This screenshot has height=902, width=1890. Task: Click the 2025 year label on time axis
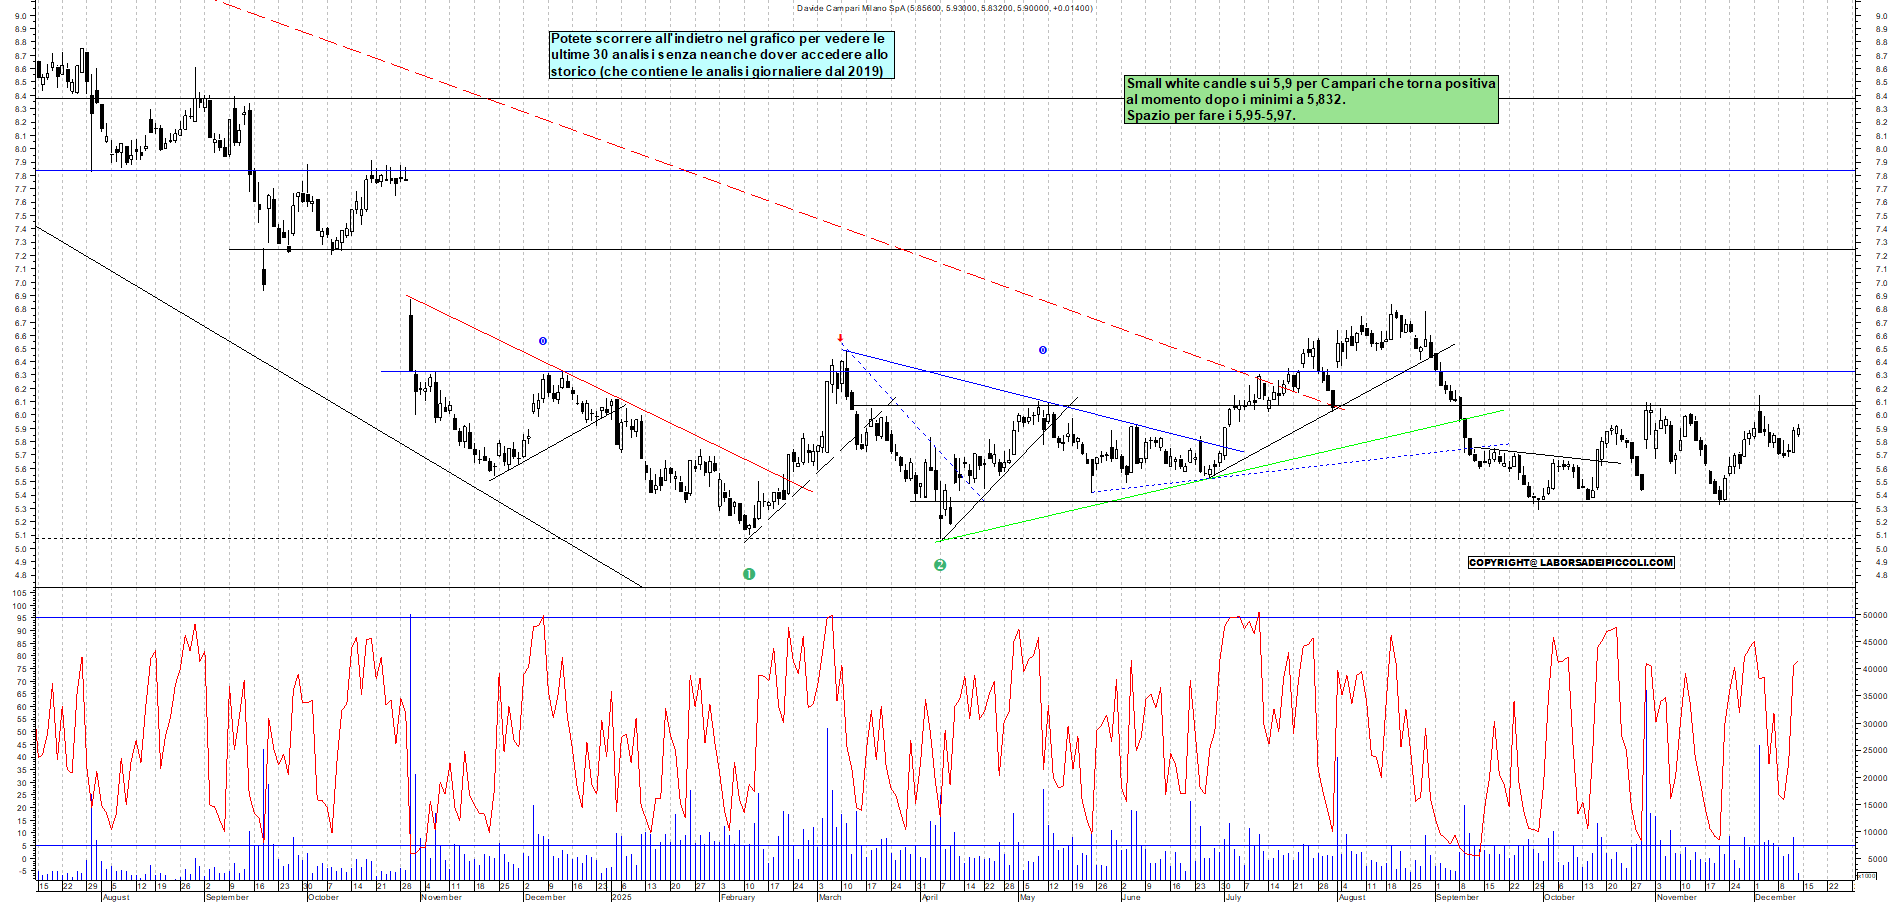click(622, 897)
